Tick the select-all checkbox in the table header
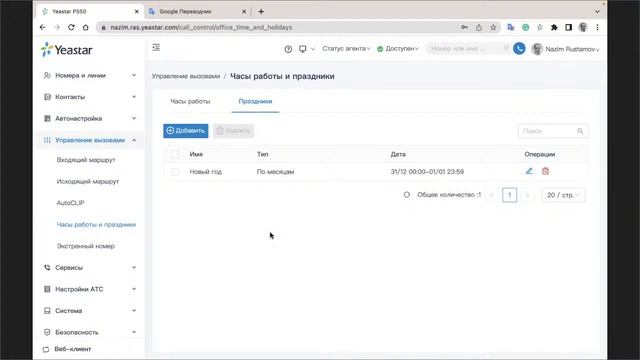Screen dimensions: 640x360 [x=175, y=154]
